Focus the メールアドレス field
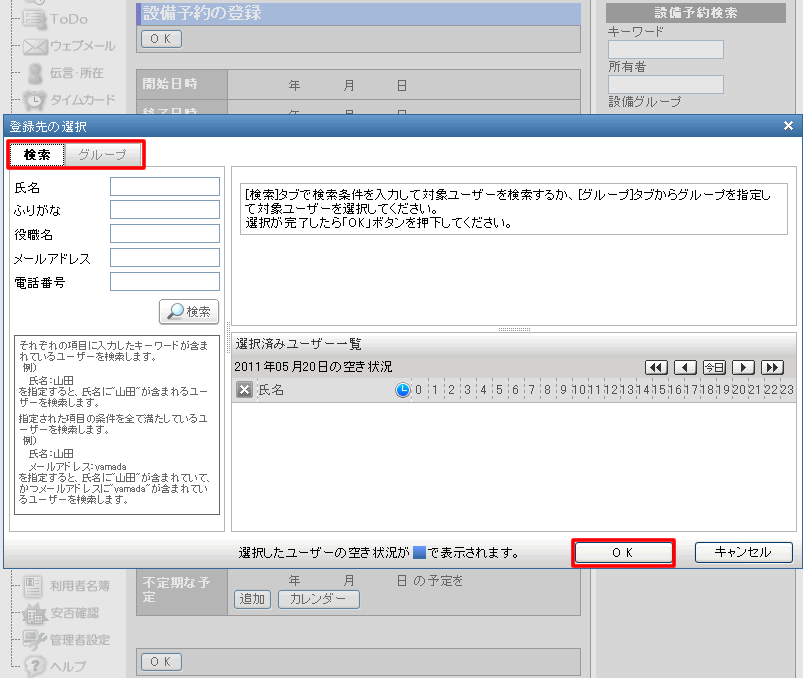The height and width of the screenshot is (678, 803). [x=165, y=258]
